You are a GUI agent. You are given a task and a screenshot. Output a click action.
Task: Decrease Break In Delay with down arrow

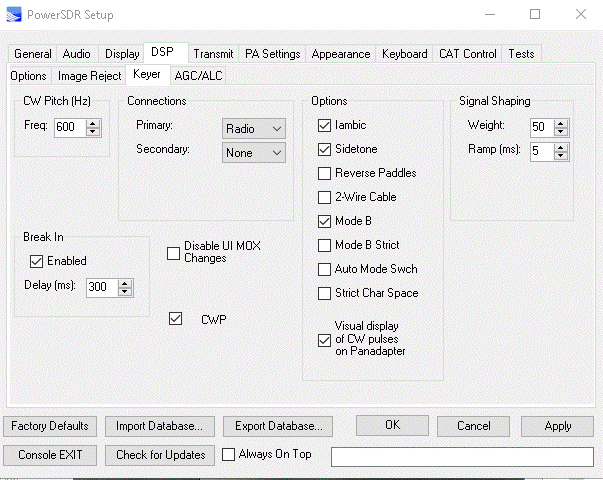tap(125, 292)
